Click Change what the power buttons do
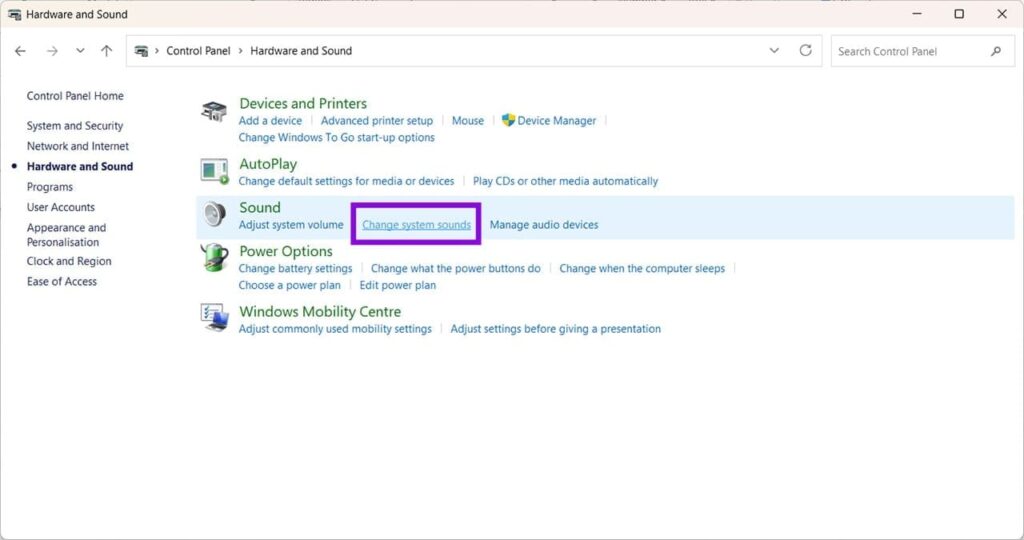This screenshot has height=540, width=1024. point(456,268)
